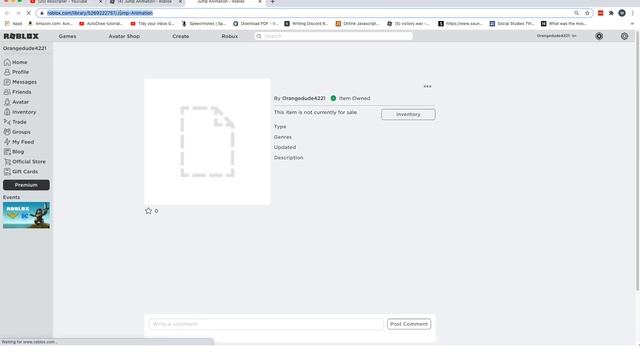Switch to the YouTube browser tab
Screen dimensions: 640x360
[65, 2]
